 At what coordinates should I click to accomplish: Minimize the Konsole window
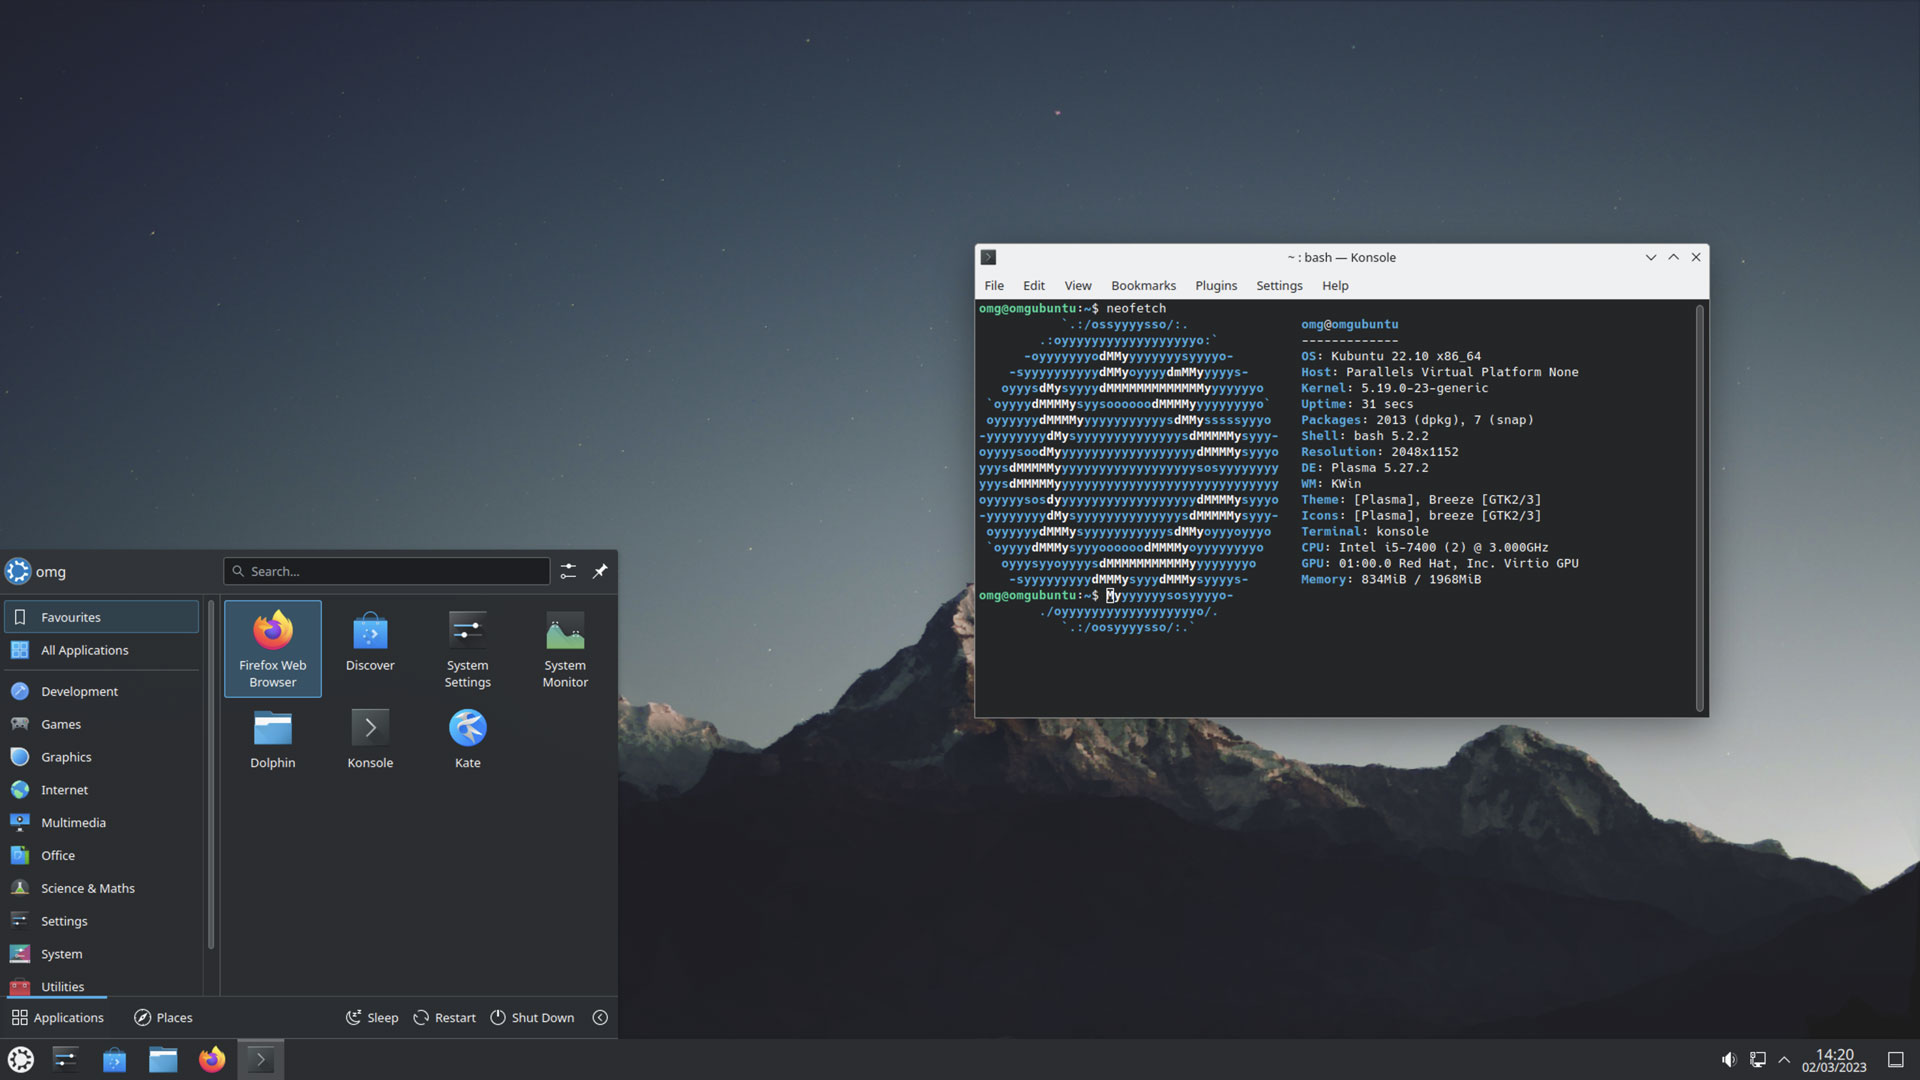(1651, 257)
